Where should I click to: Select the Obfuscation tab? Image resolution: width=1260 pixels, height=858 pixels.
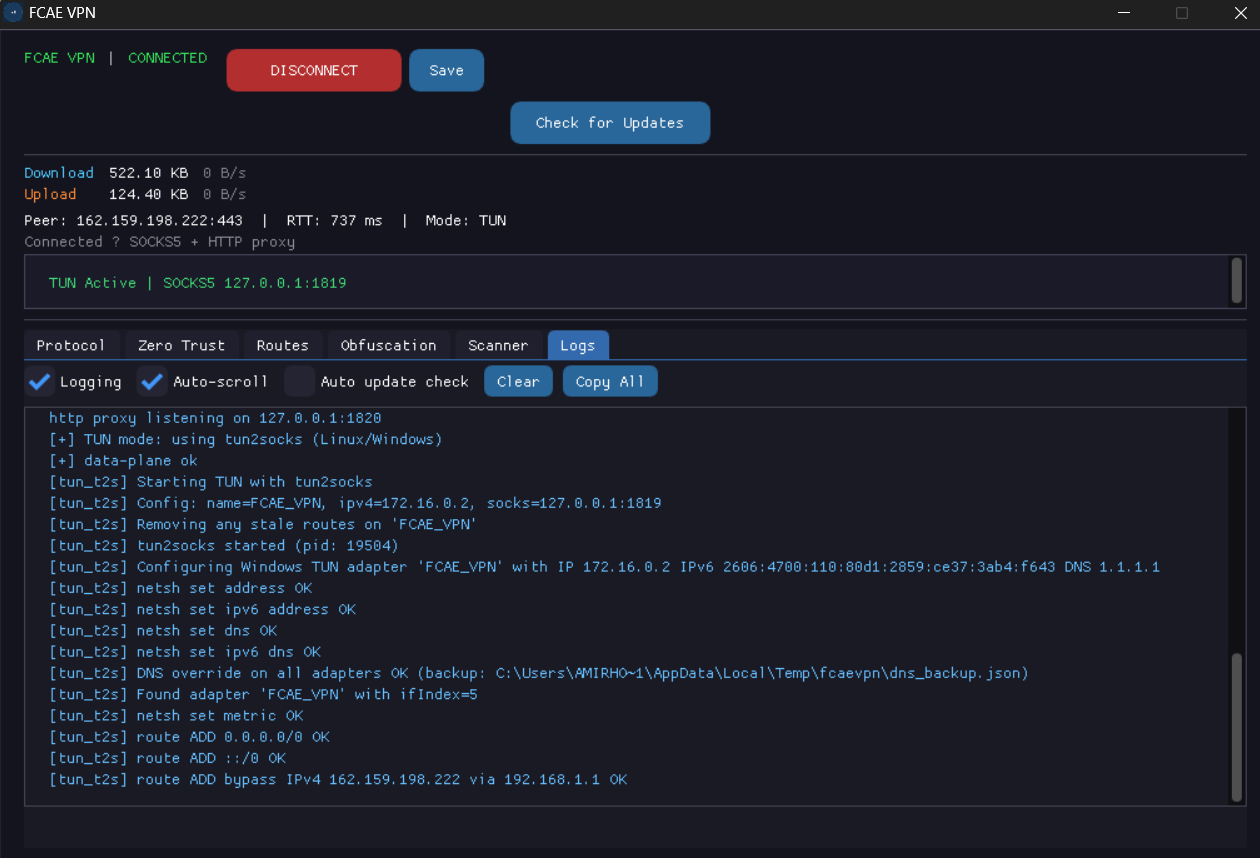[388, 345]
